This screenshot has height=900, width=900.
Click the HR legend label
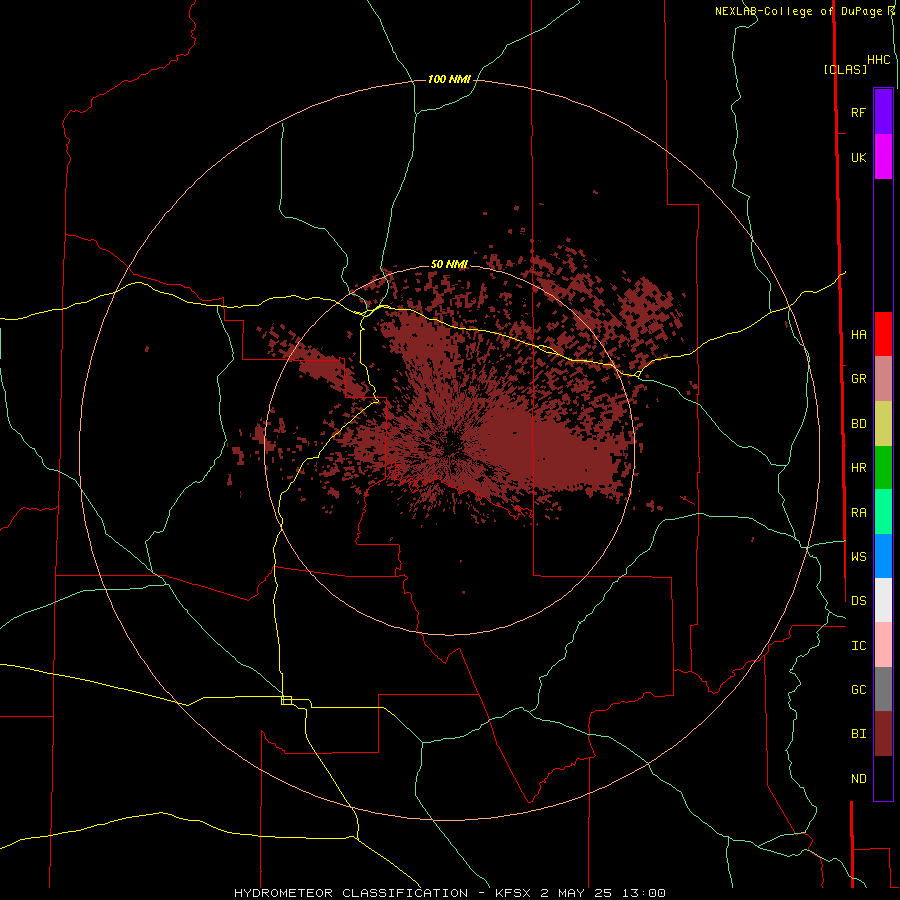(x=858, y=468)
